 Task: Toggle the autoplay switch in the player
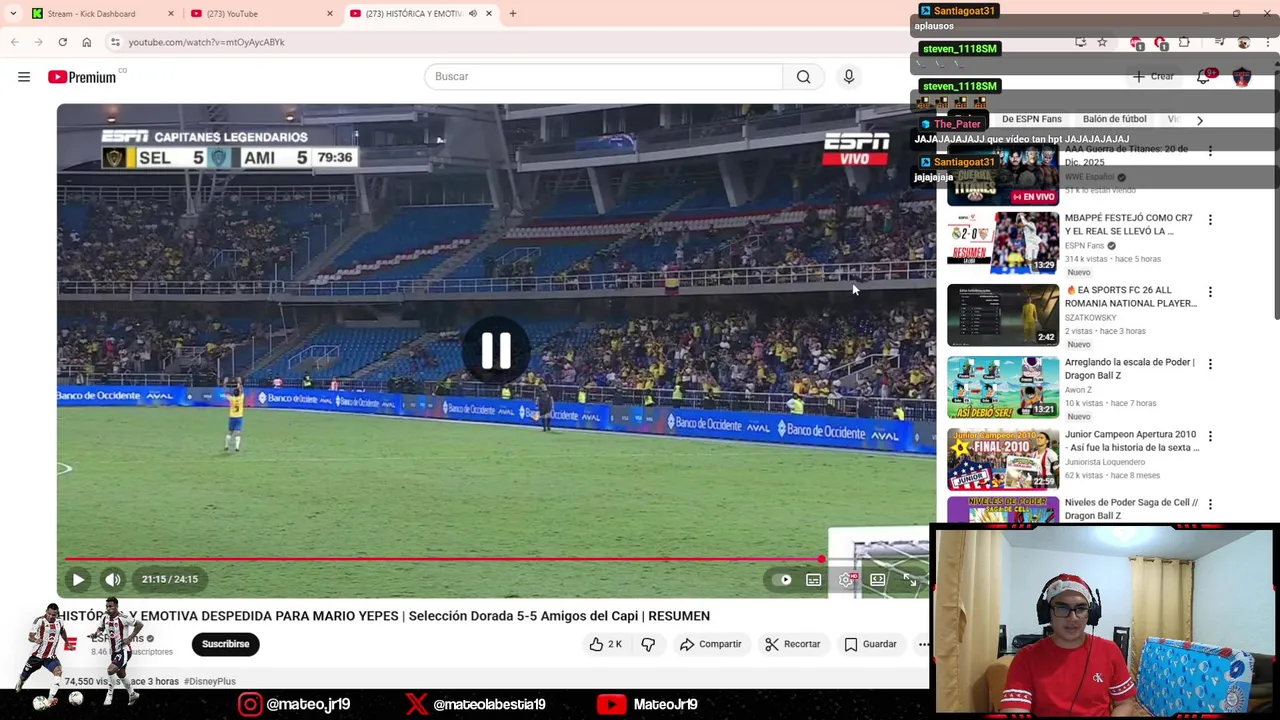coord(781,579)
